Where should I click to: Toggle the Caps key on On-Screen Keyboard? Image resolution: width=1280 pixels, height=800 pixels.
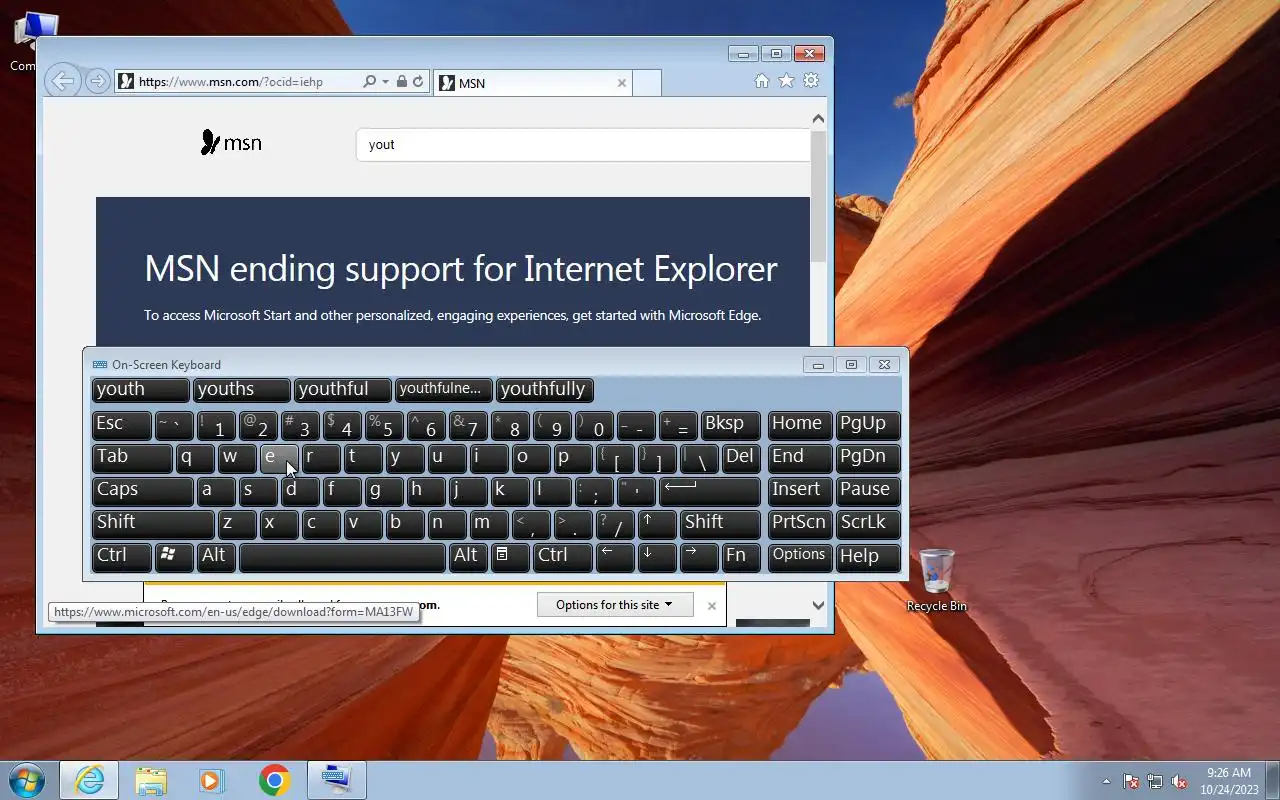(x=143, y=491)
